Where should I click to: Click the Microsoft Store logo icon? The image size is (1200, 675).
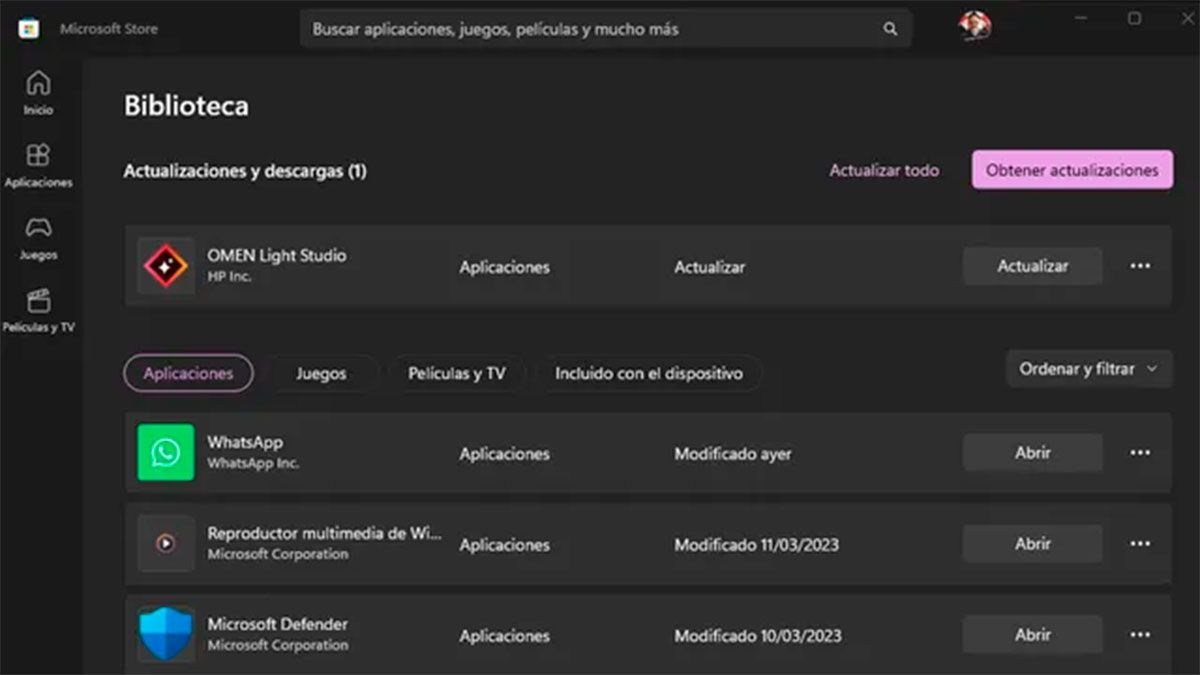point(27,27)
